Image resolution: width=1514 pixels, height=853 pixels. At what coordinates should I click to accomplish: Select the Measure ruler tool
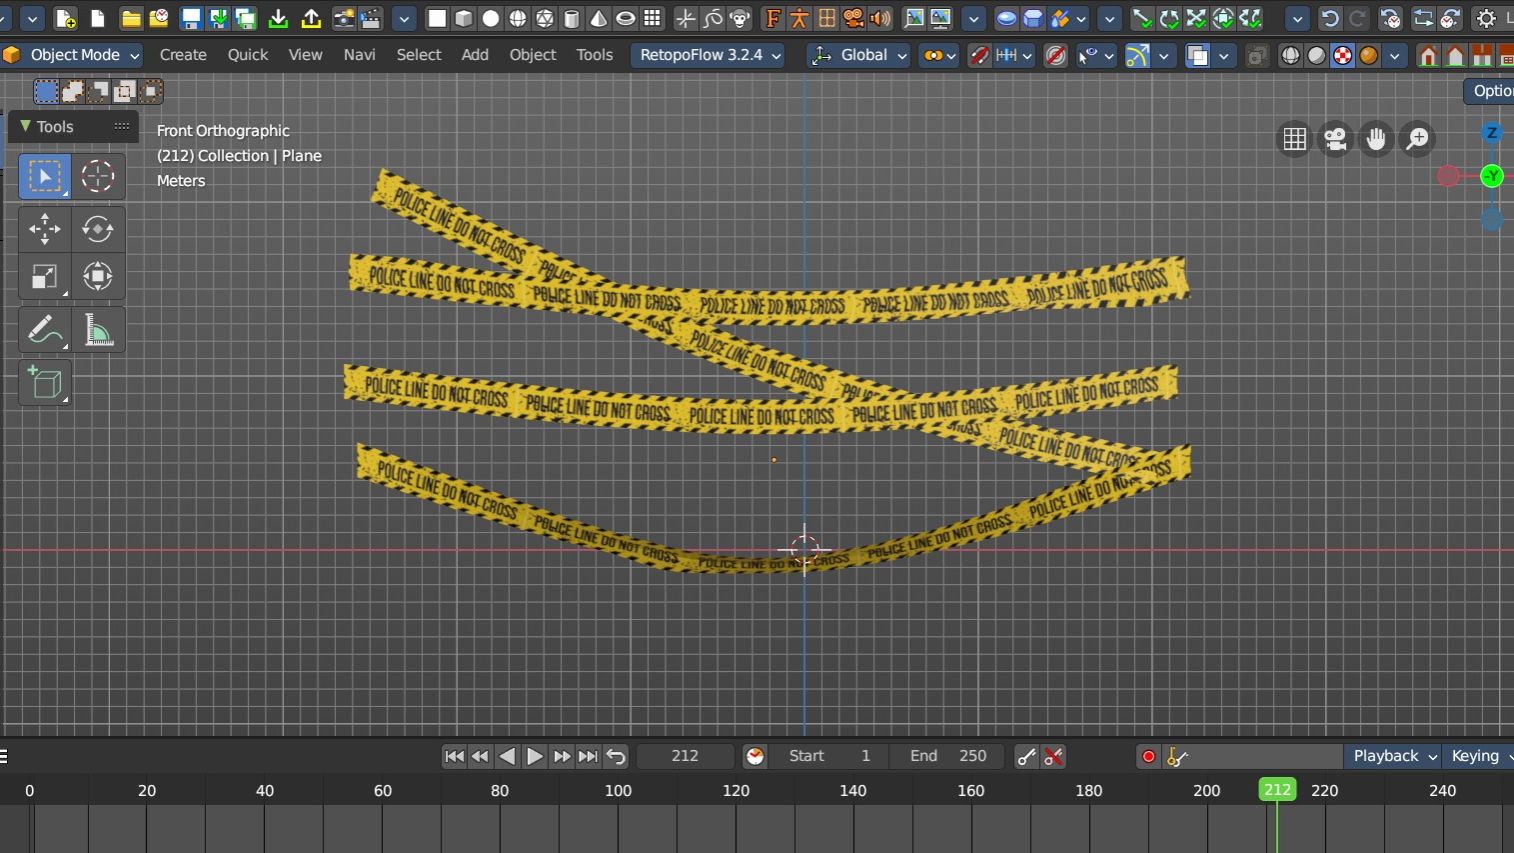(98, 330)
